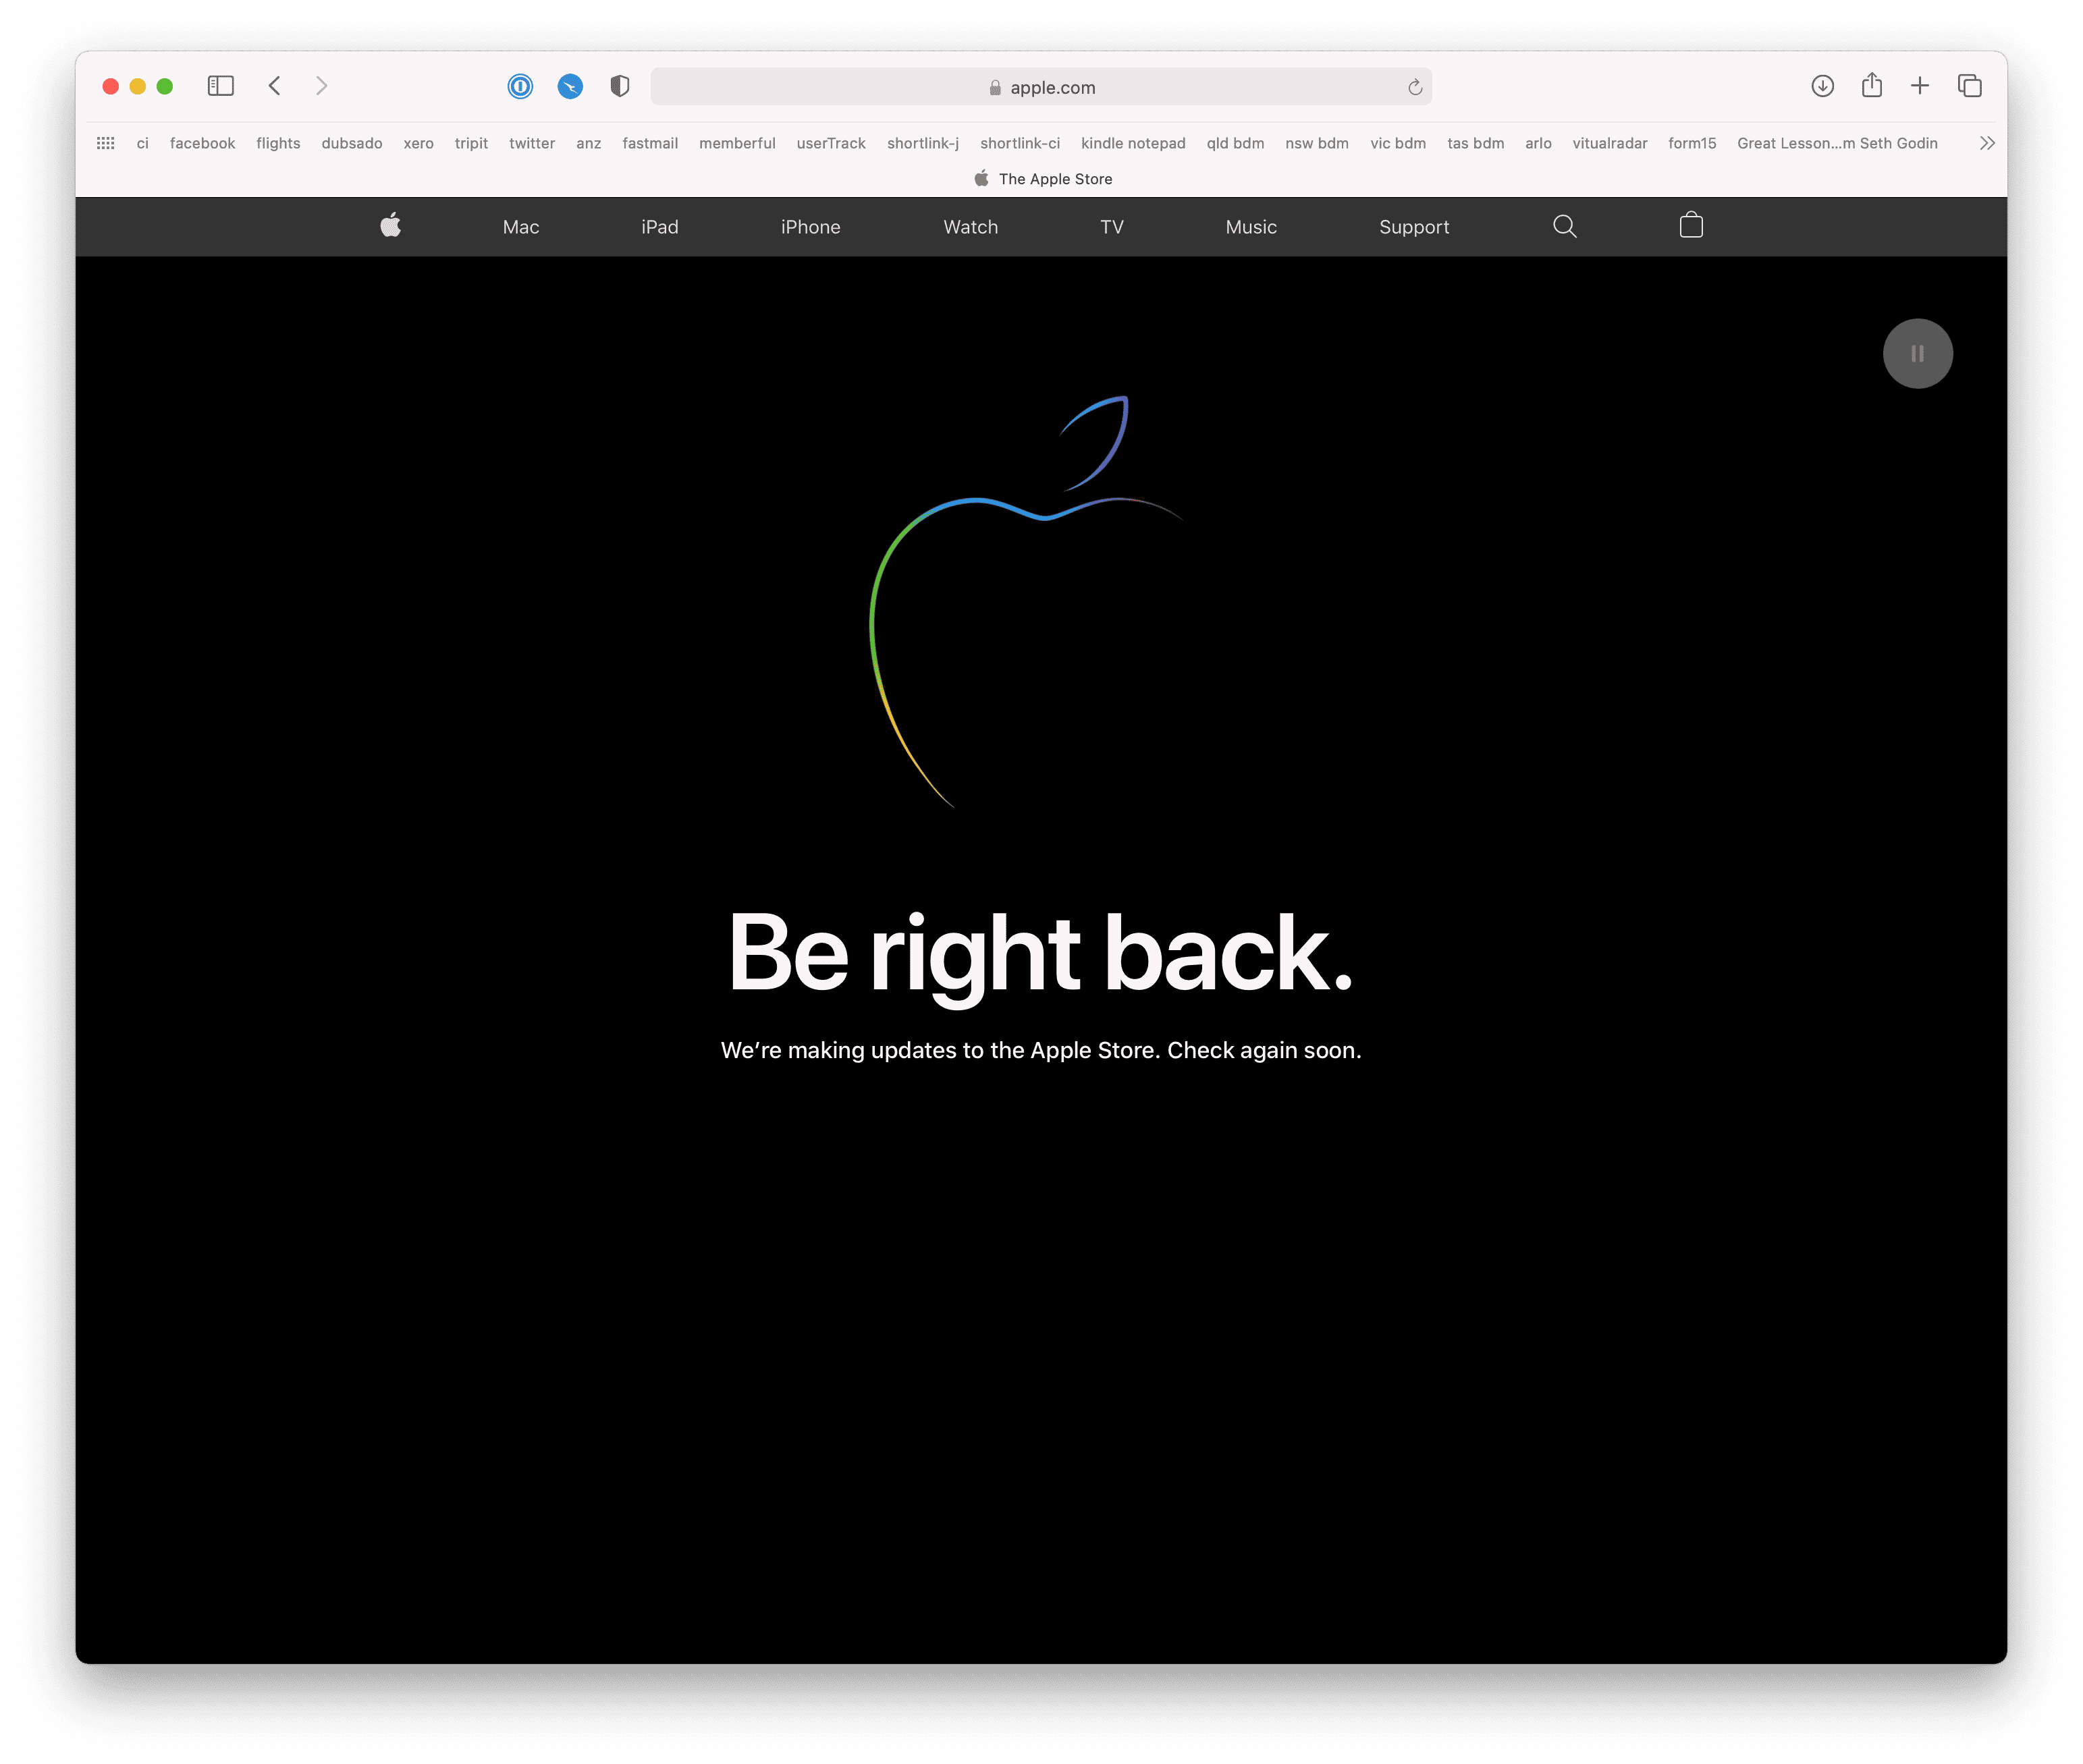Click the apple.com address field
Screen dimensions: 2083x1764
[x=1040, y=88]
